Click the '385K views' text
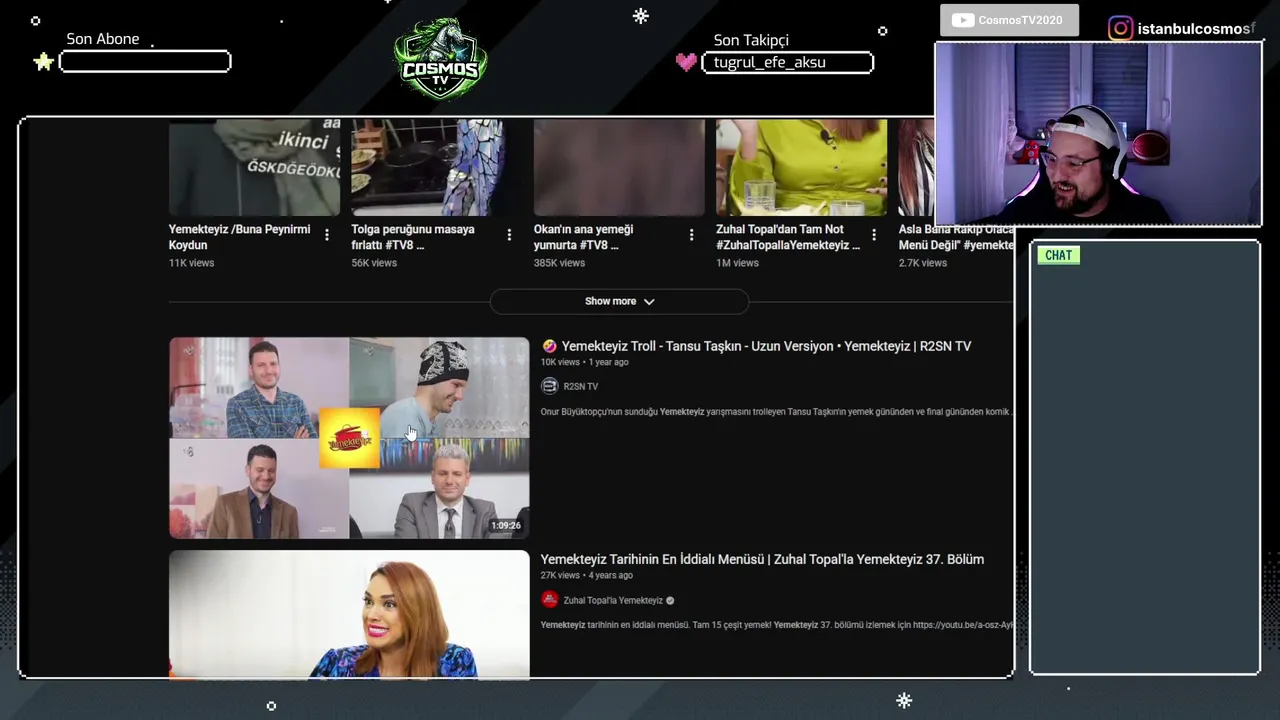 coord(559,263)
